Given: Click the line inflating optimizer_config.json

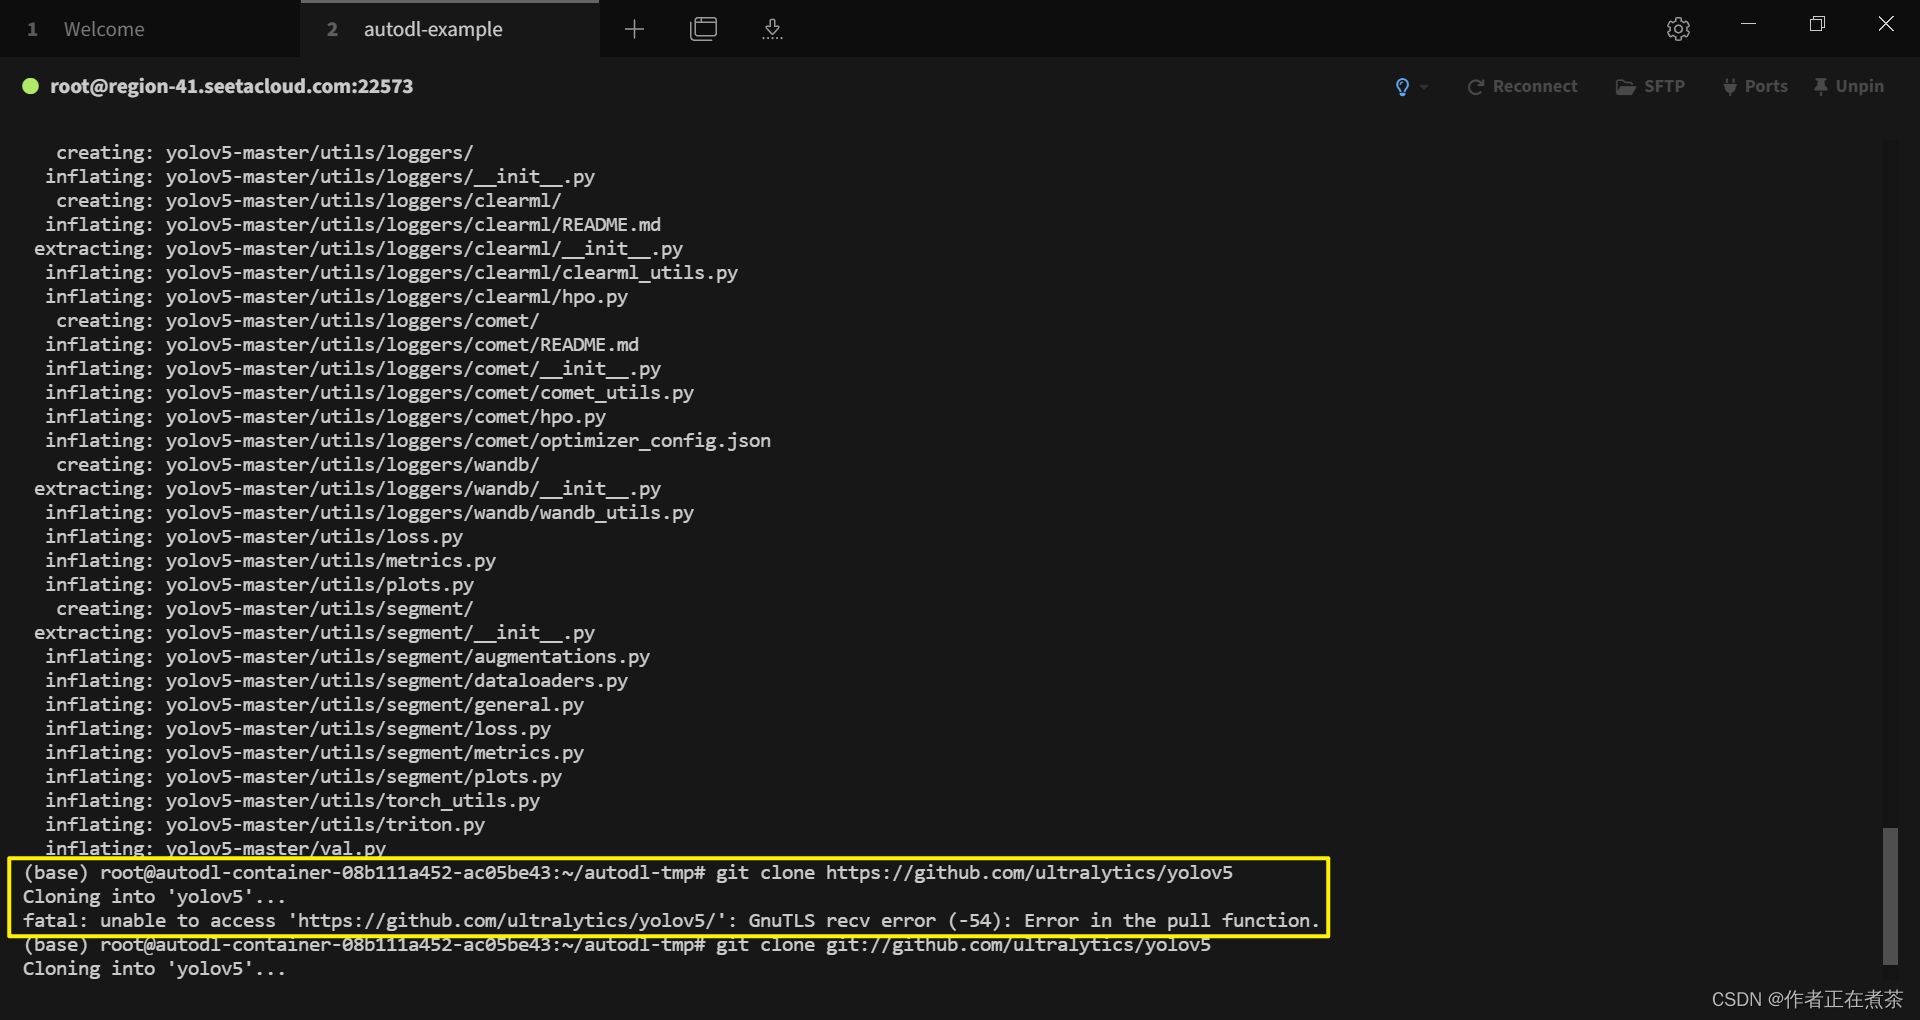Looking at the screenshot, I should tap(408, 440).
